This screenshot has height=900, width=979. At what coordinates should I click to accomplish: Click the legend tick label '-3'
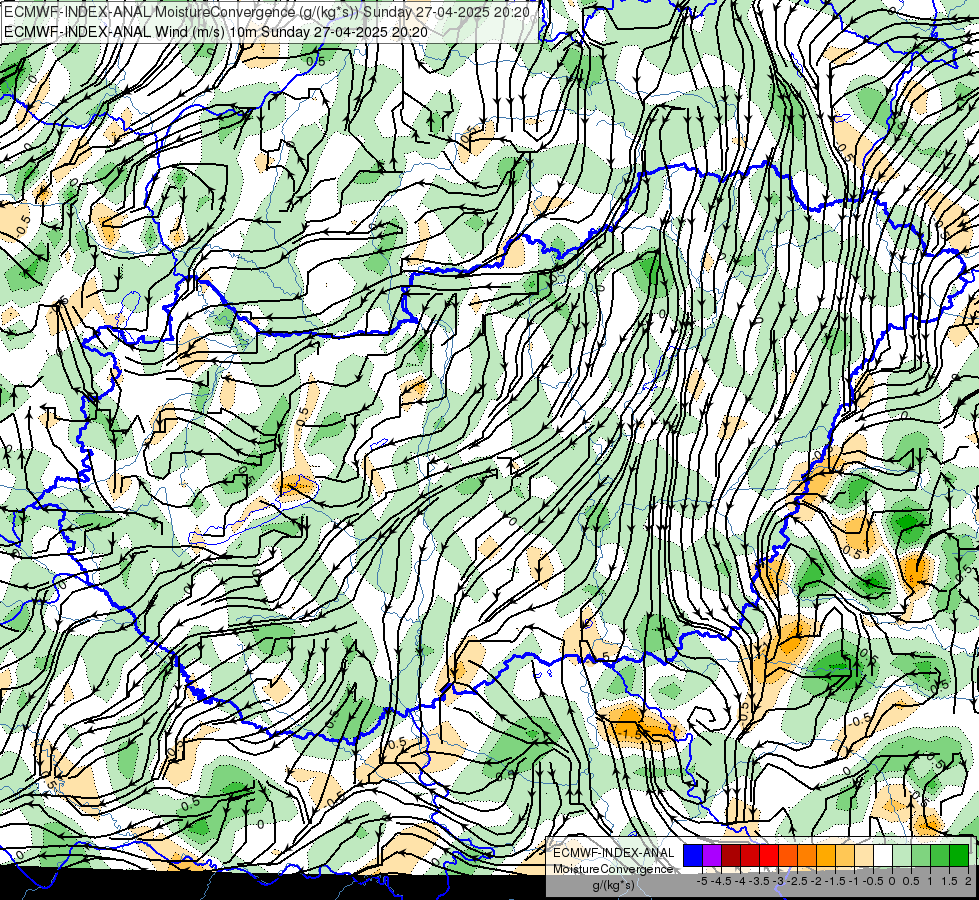point(779,881)
